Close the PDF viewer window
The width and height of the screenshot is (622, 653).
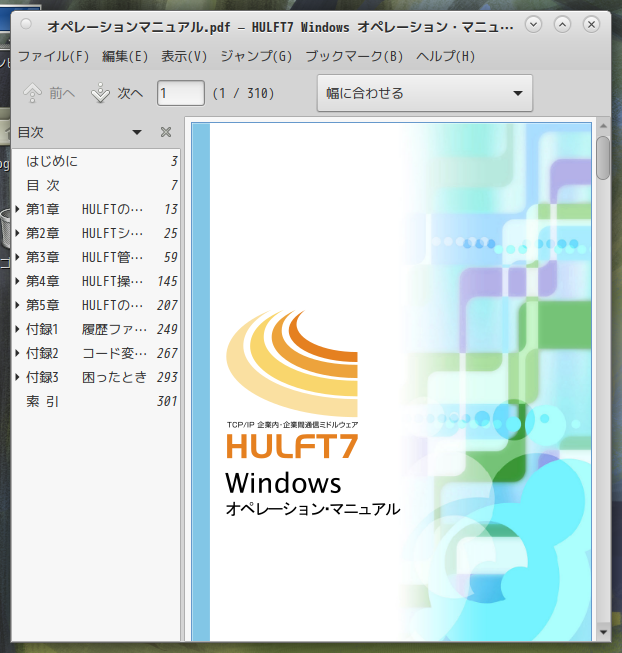[x=591, y=25]
